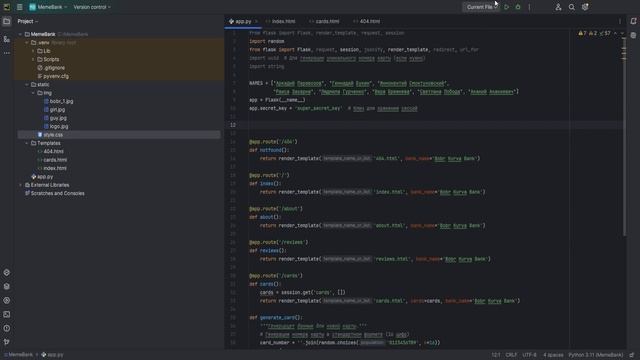
Task: Close the app.py tab
Action: (x=256, y=21)
